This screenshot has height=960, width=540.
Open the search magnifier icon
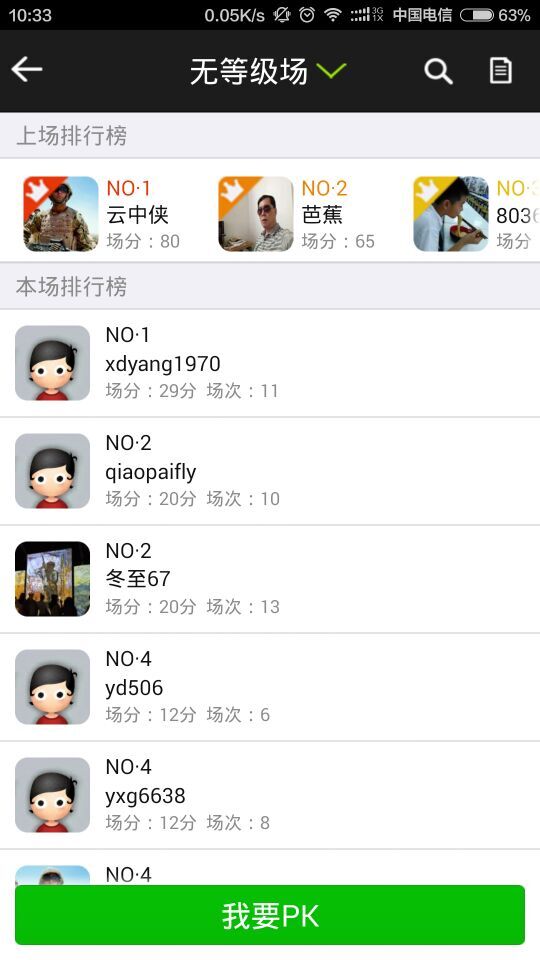438,71
